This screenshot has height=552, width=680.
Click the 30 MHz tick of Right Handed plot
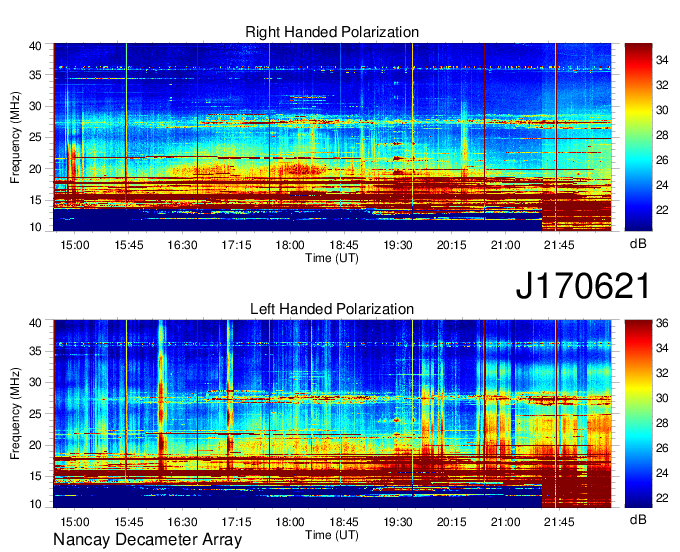(36, 106)
